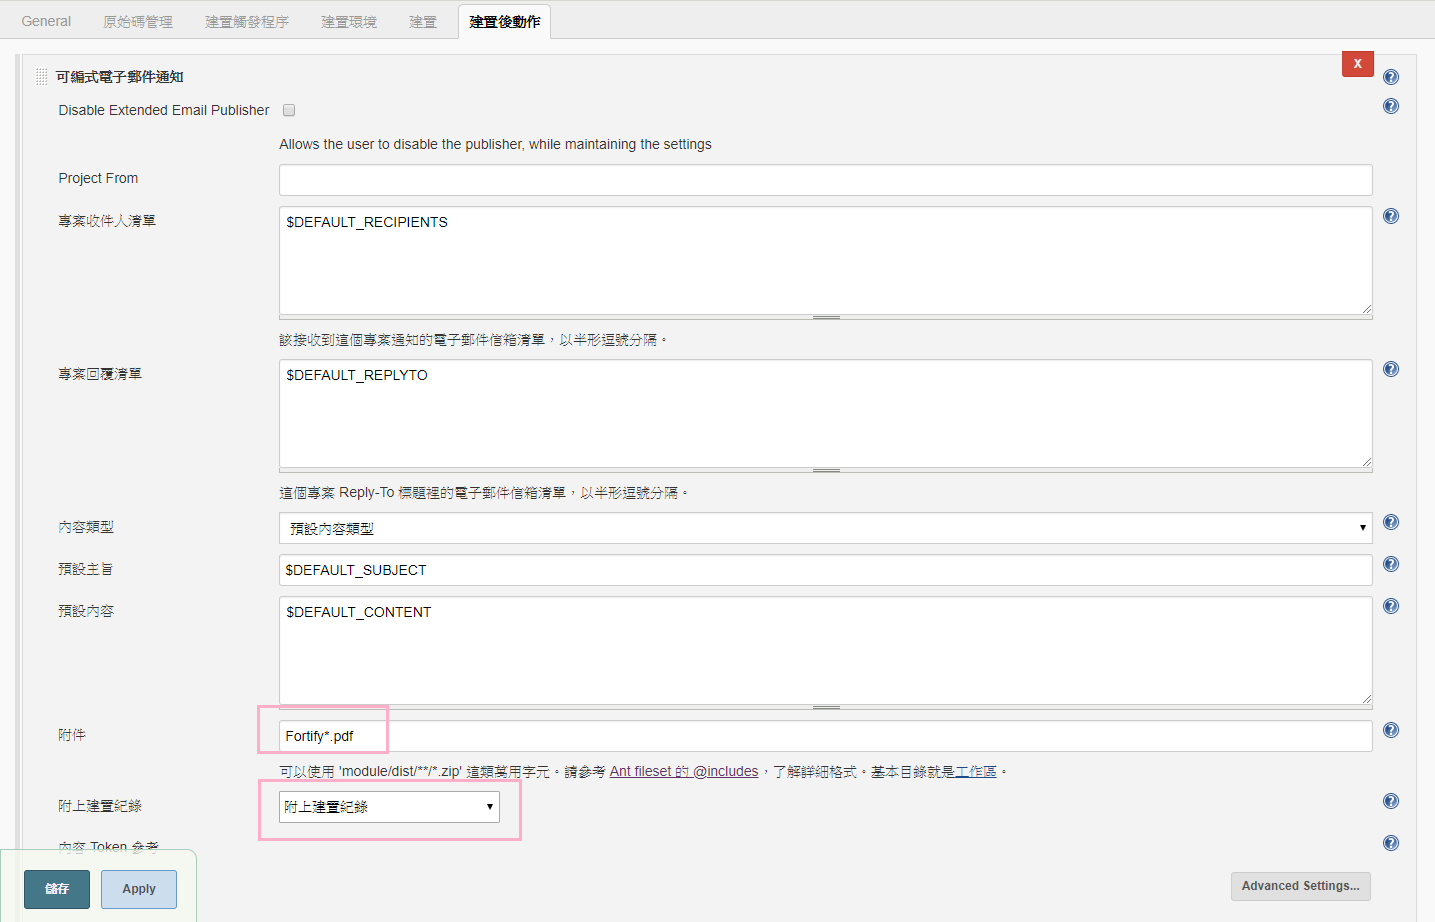
Task: Show help for 附件 field
Action: pyautogui.click(x=1391, y=730)
